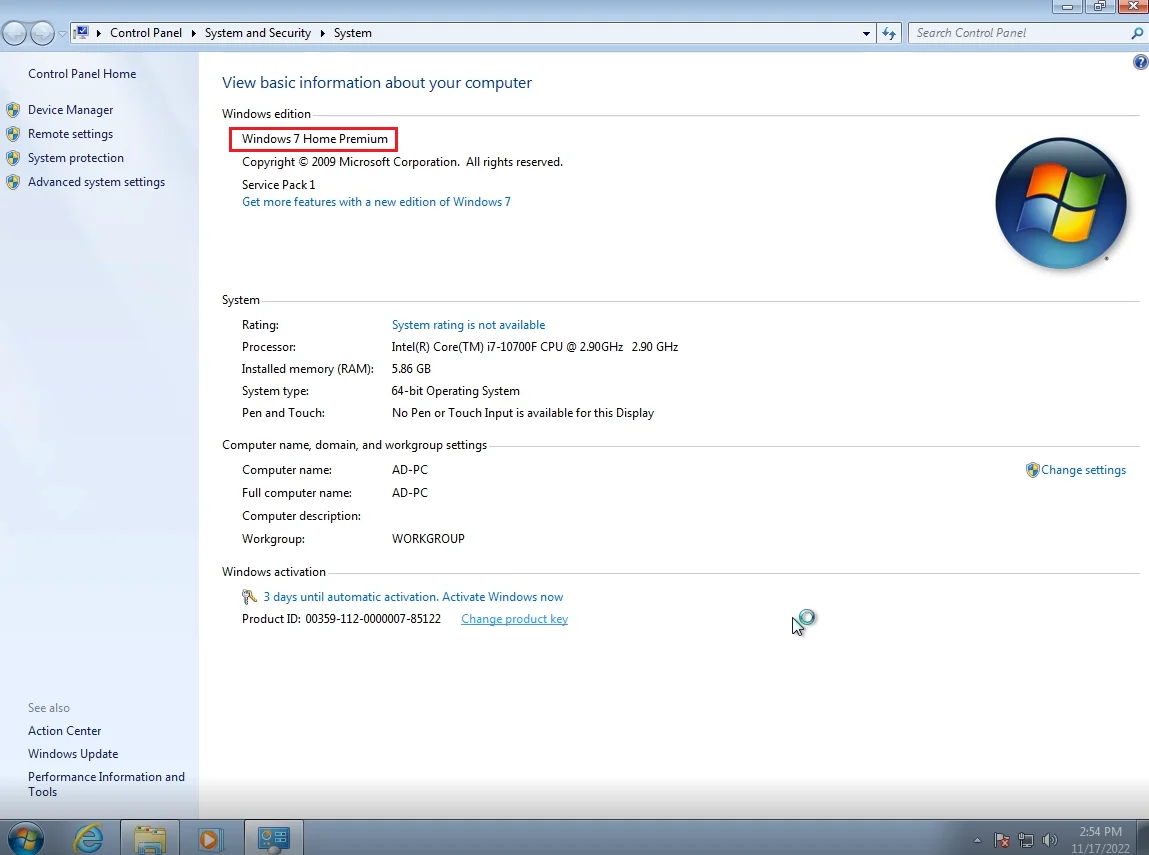1149x855 pixels.
Task: Open Help via the question mark icon
Action: [1140, 61]
